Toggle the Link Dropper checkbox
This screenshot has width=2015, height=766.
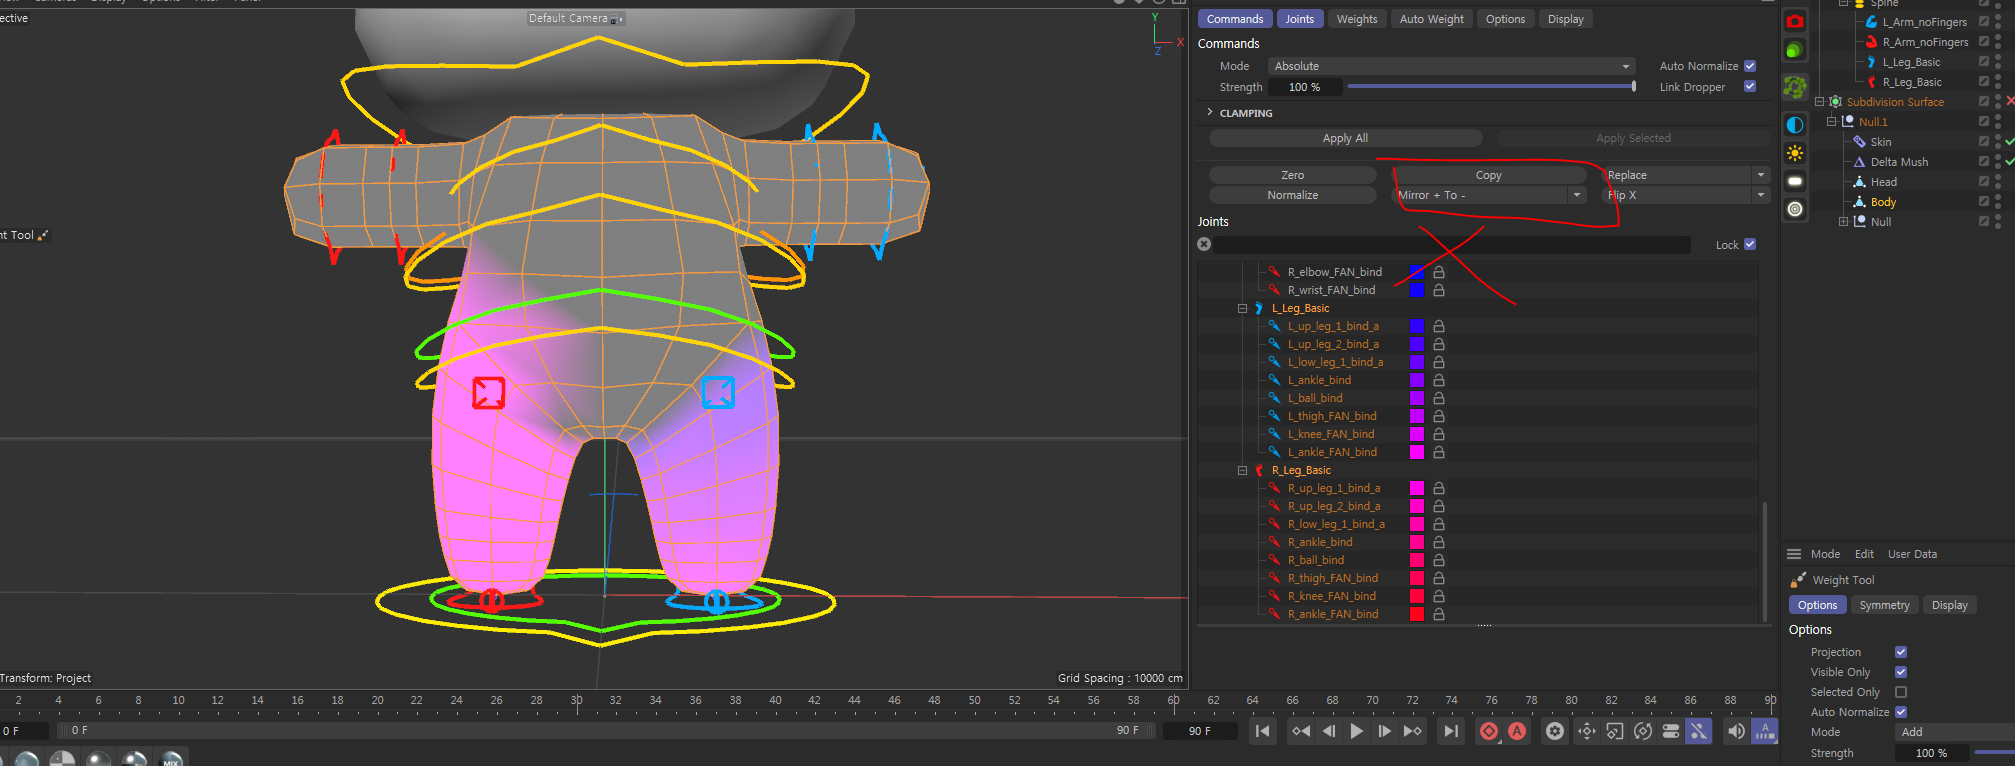point(1750,87)
